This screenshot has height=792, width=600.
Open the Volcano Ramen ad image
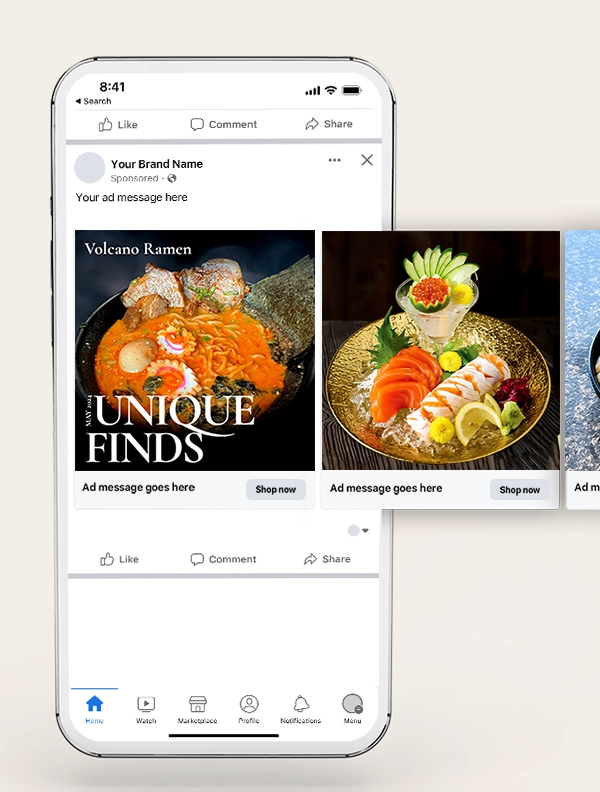click(195, 351)
